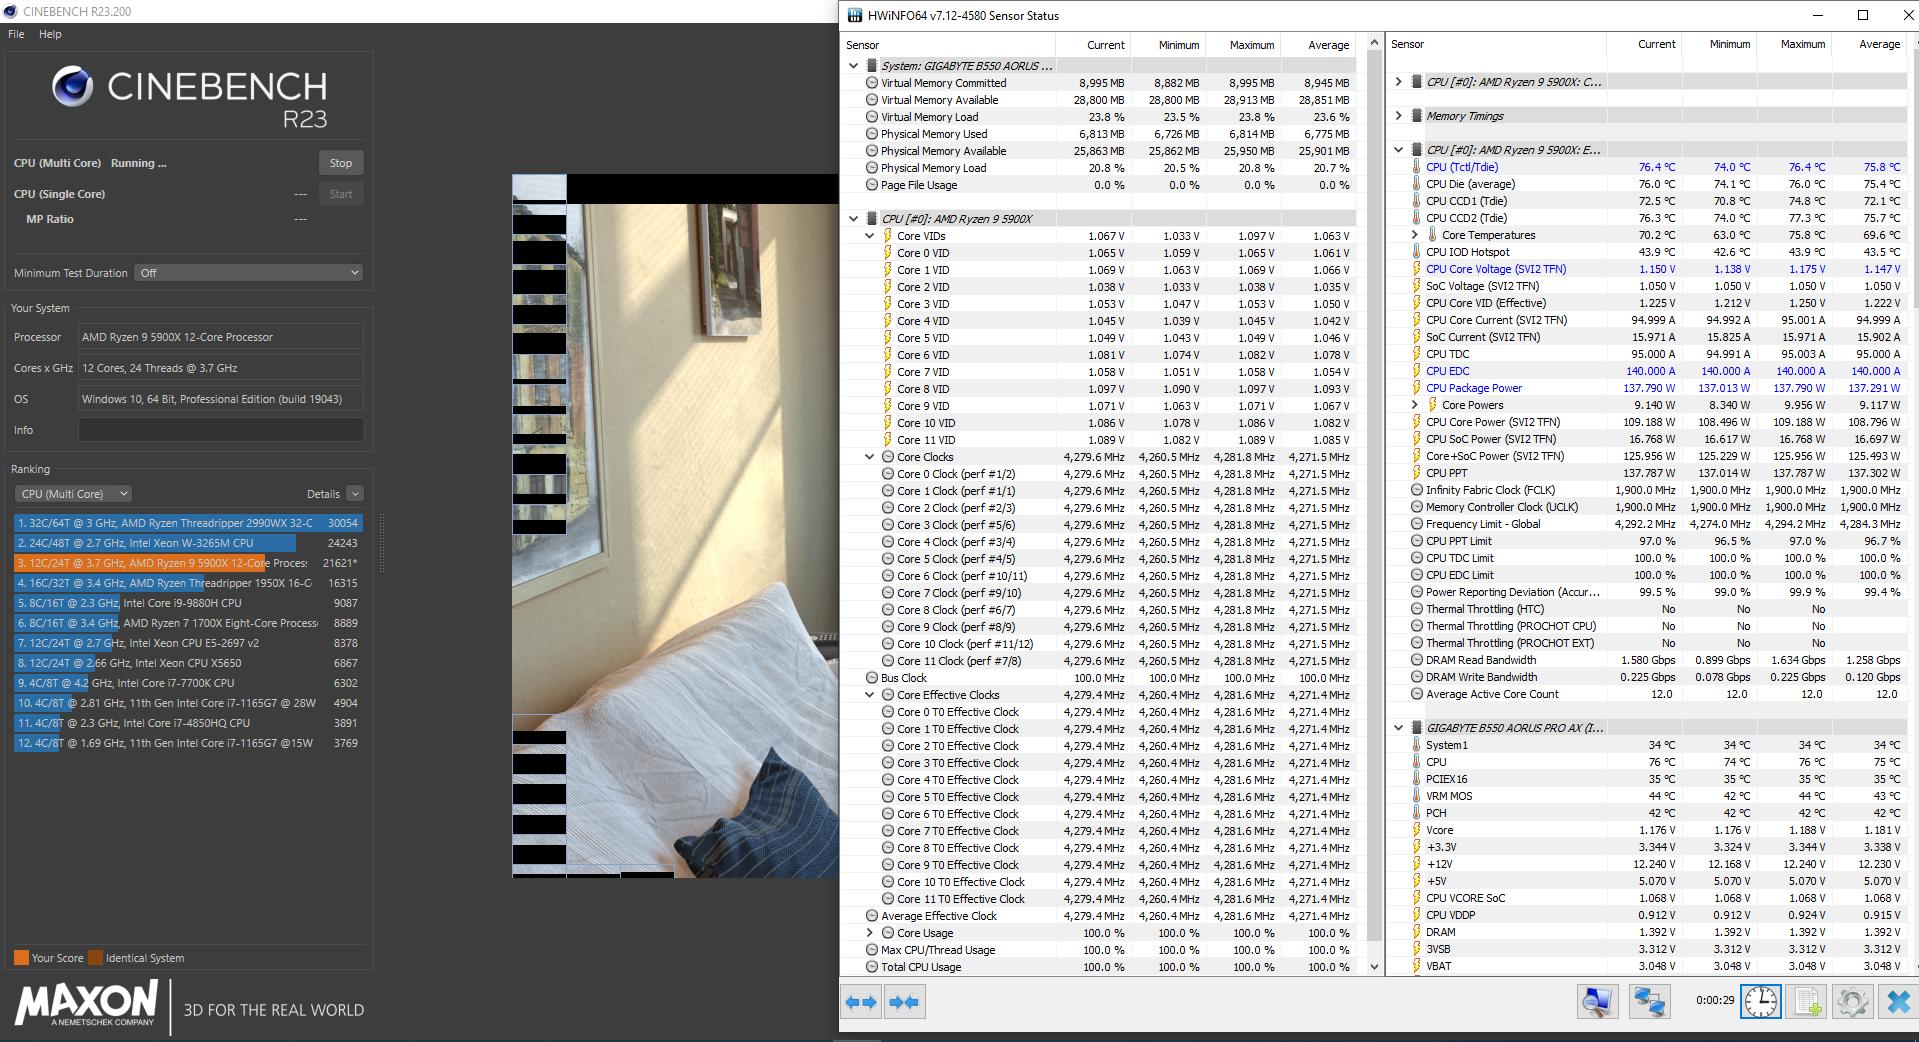Open the Minimum Test Duration dropdown
The height and width of the screenshot is (1042, 1919).
pyautogui.click(x=248, y=273)
